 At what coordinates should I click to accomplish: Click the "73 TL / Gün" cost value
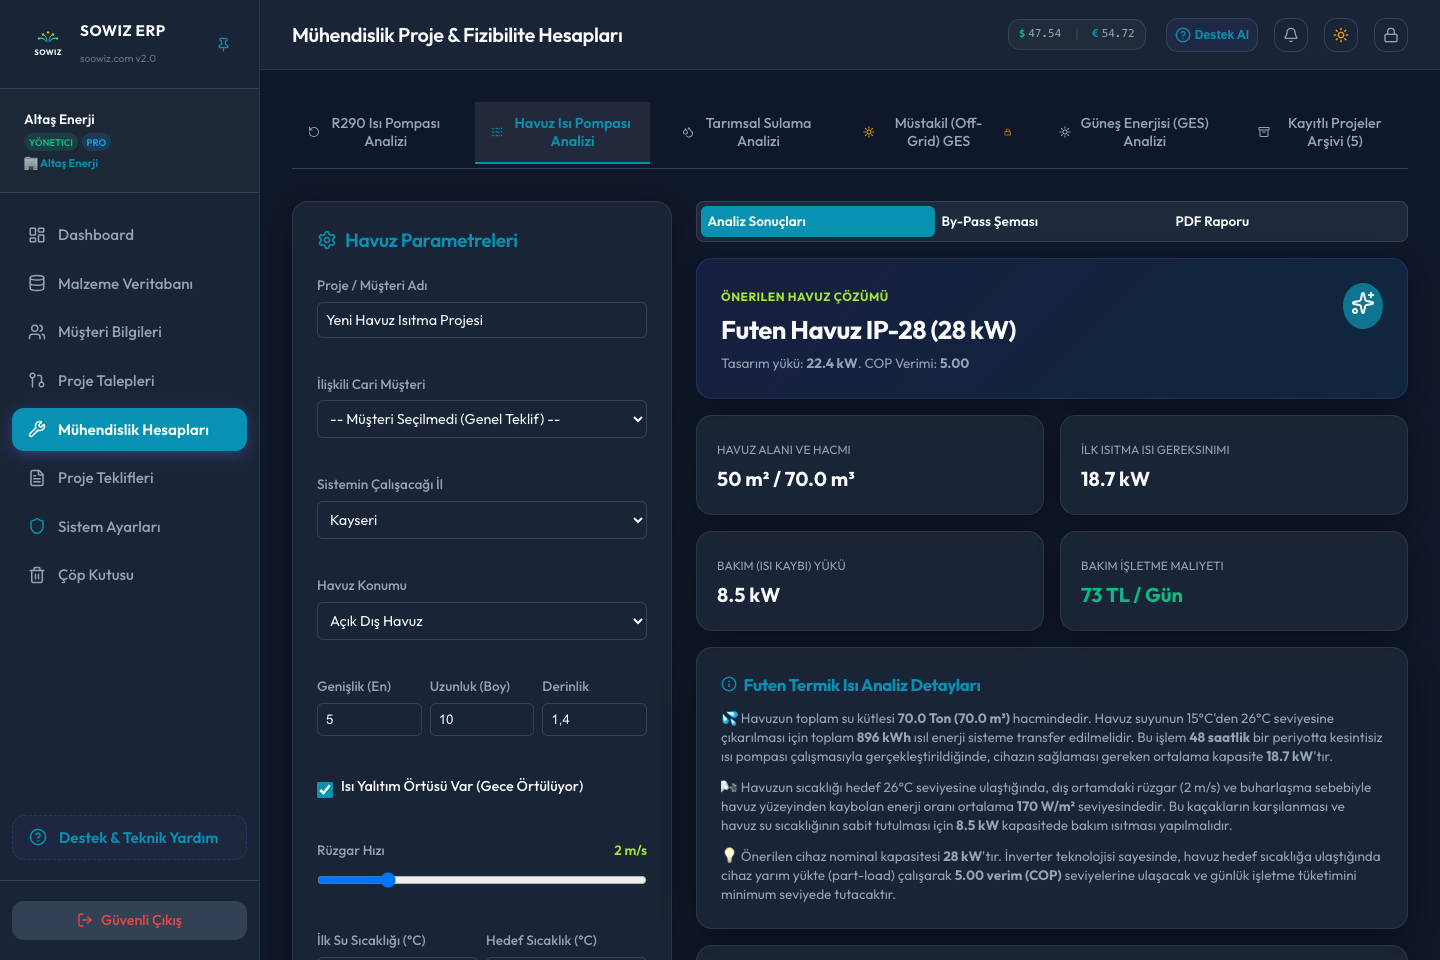tap(1132, 595)
